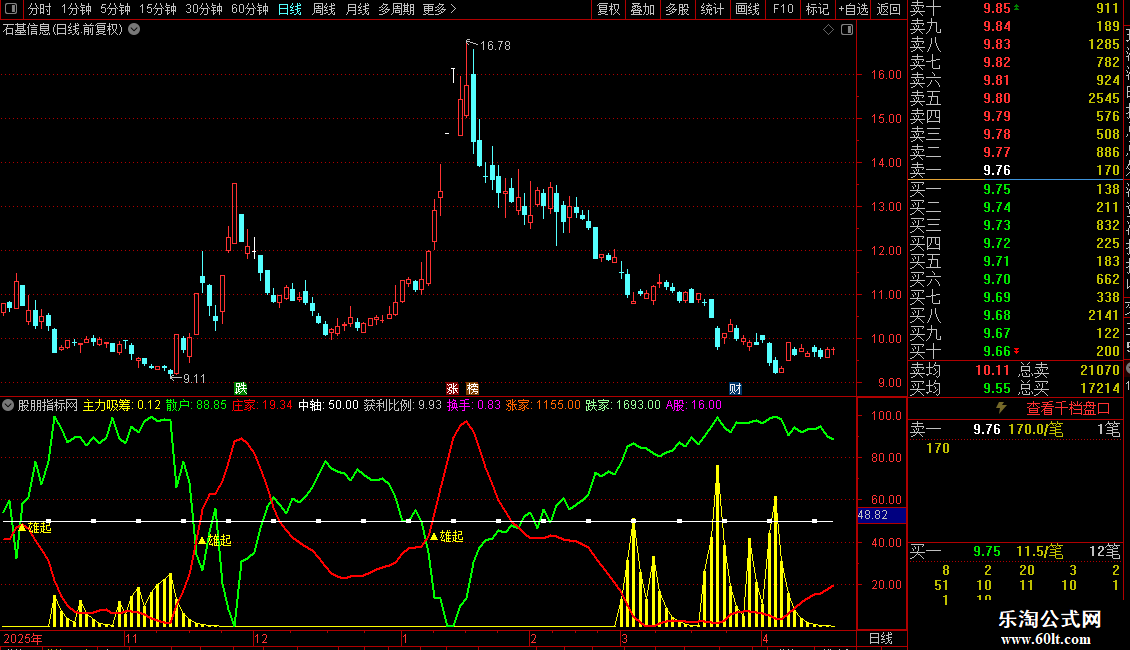Switch to the 周线 weekly tab
This screenshot has height=650, width=1130.
pos(324,9)
